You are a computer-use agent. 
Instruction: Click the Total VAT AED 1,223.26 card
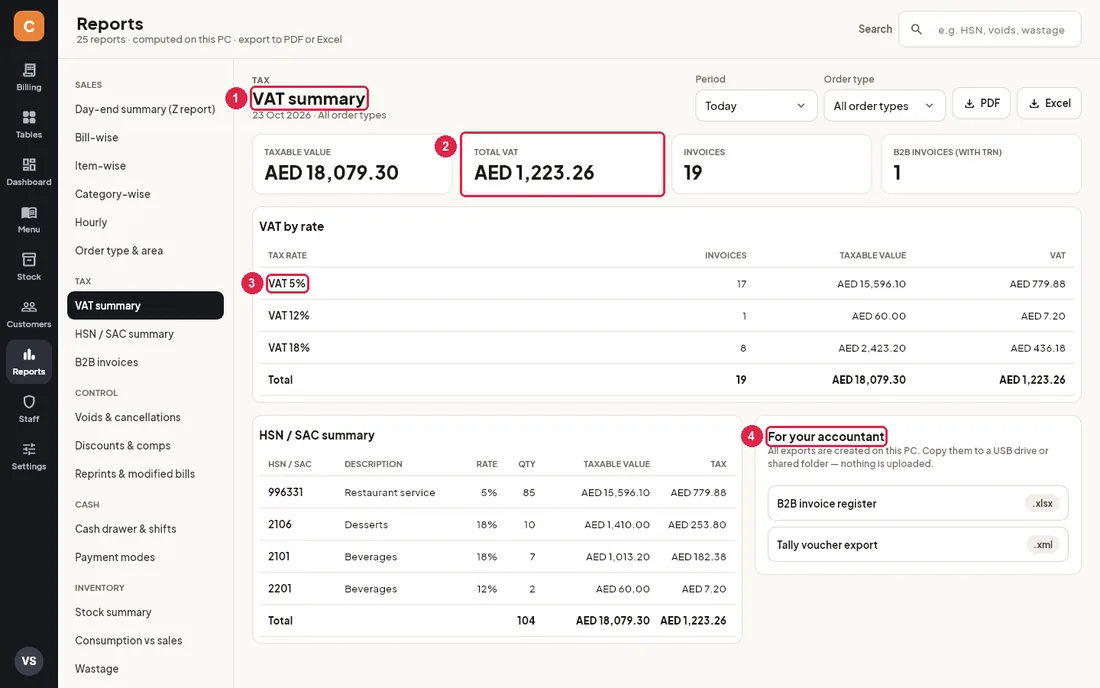coord(562,164)
